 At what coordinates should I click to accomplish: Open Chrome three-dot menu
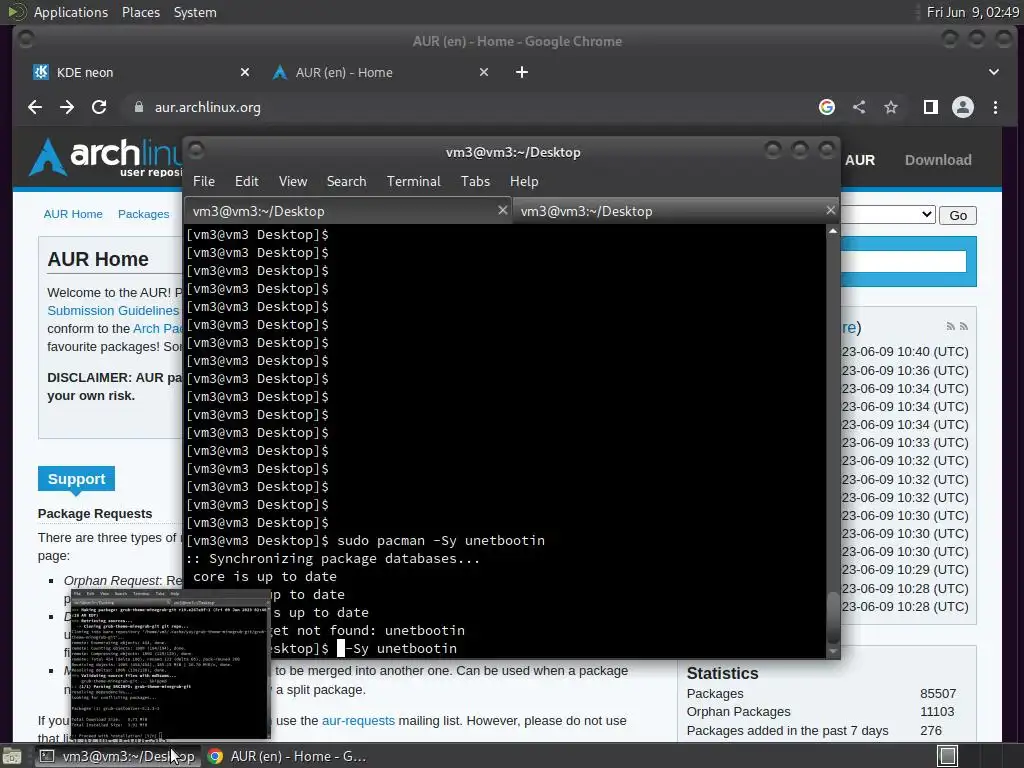(995, 107)
